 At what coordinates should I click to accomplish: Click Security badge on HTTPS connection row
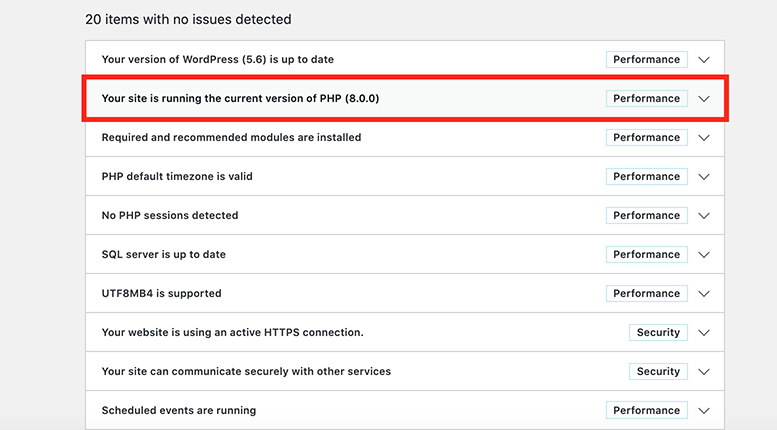point(658,333)
